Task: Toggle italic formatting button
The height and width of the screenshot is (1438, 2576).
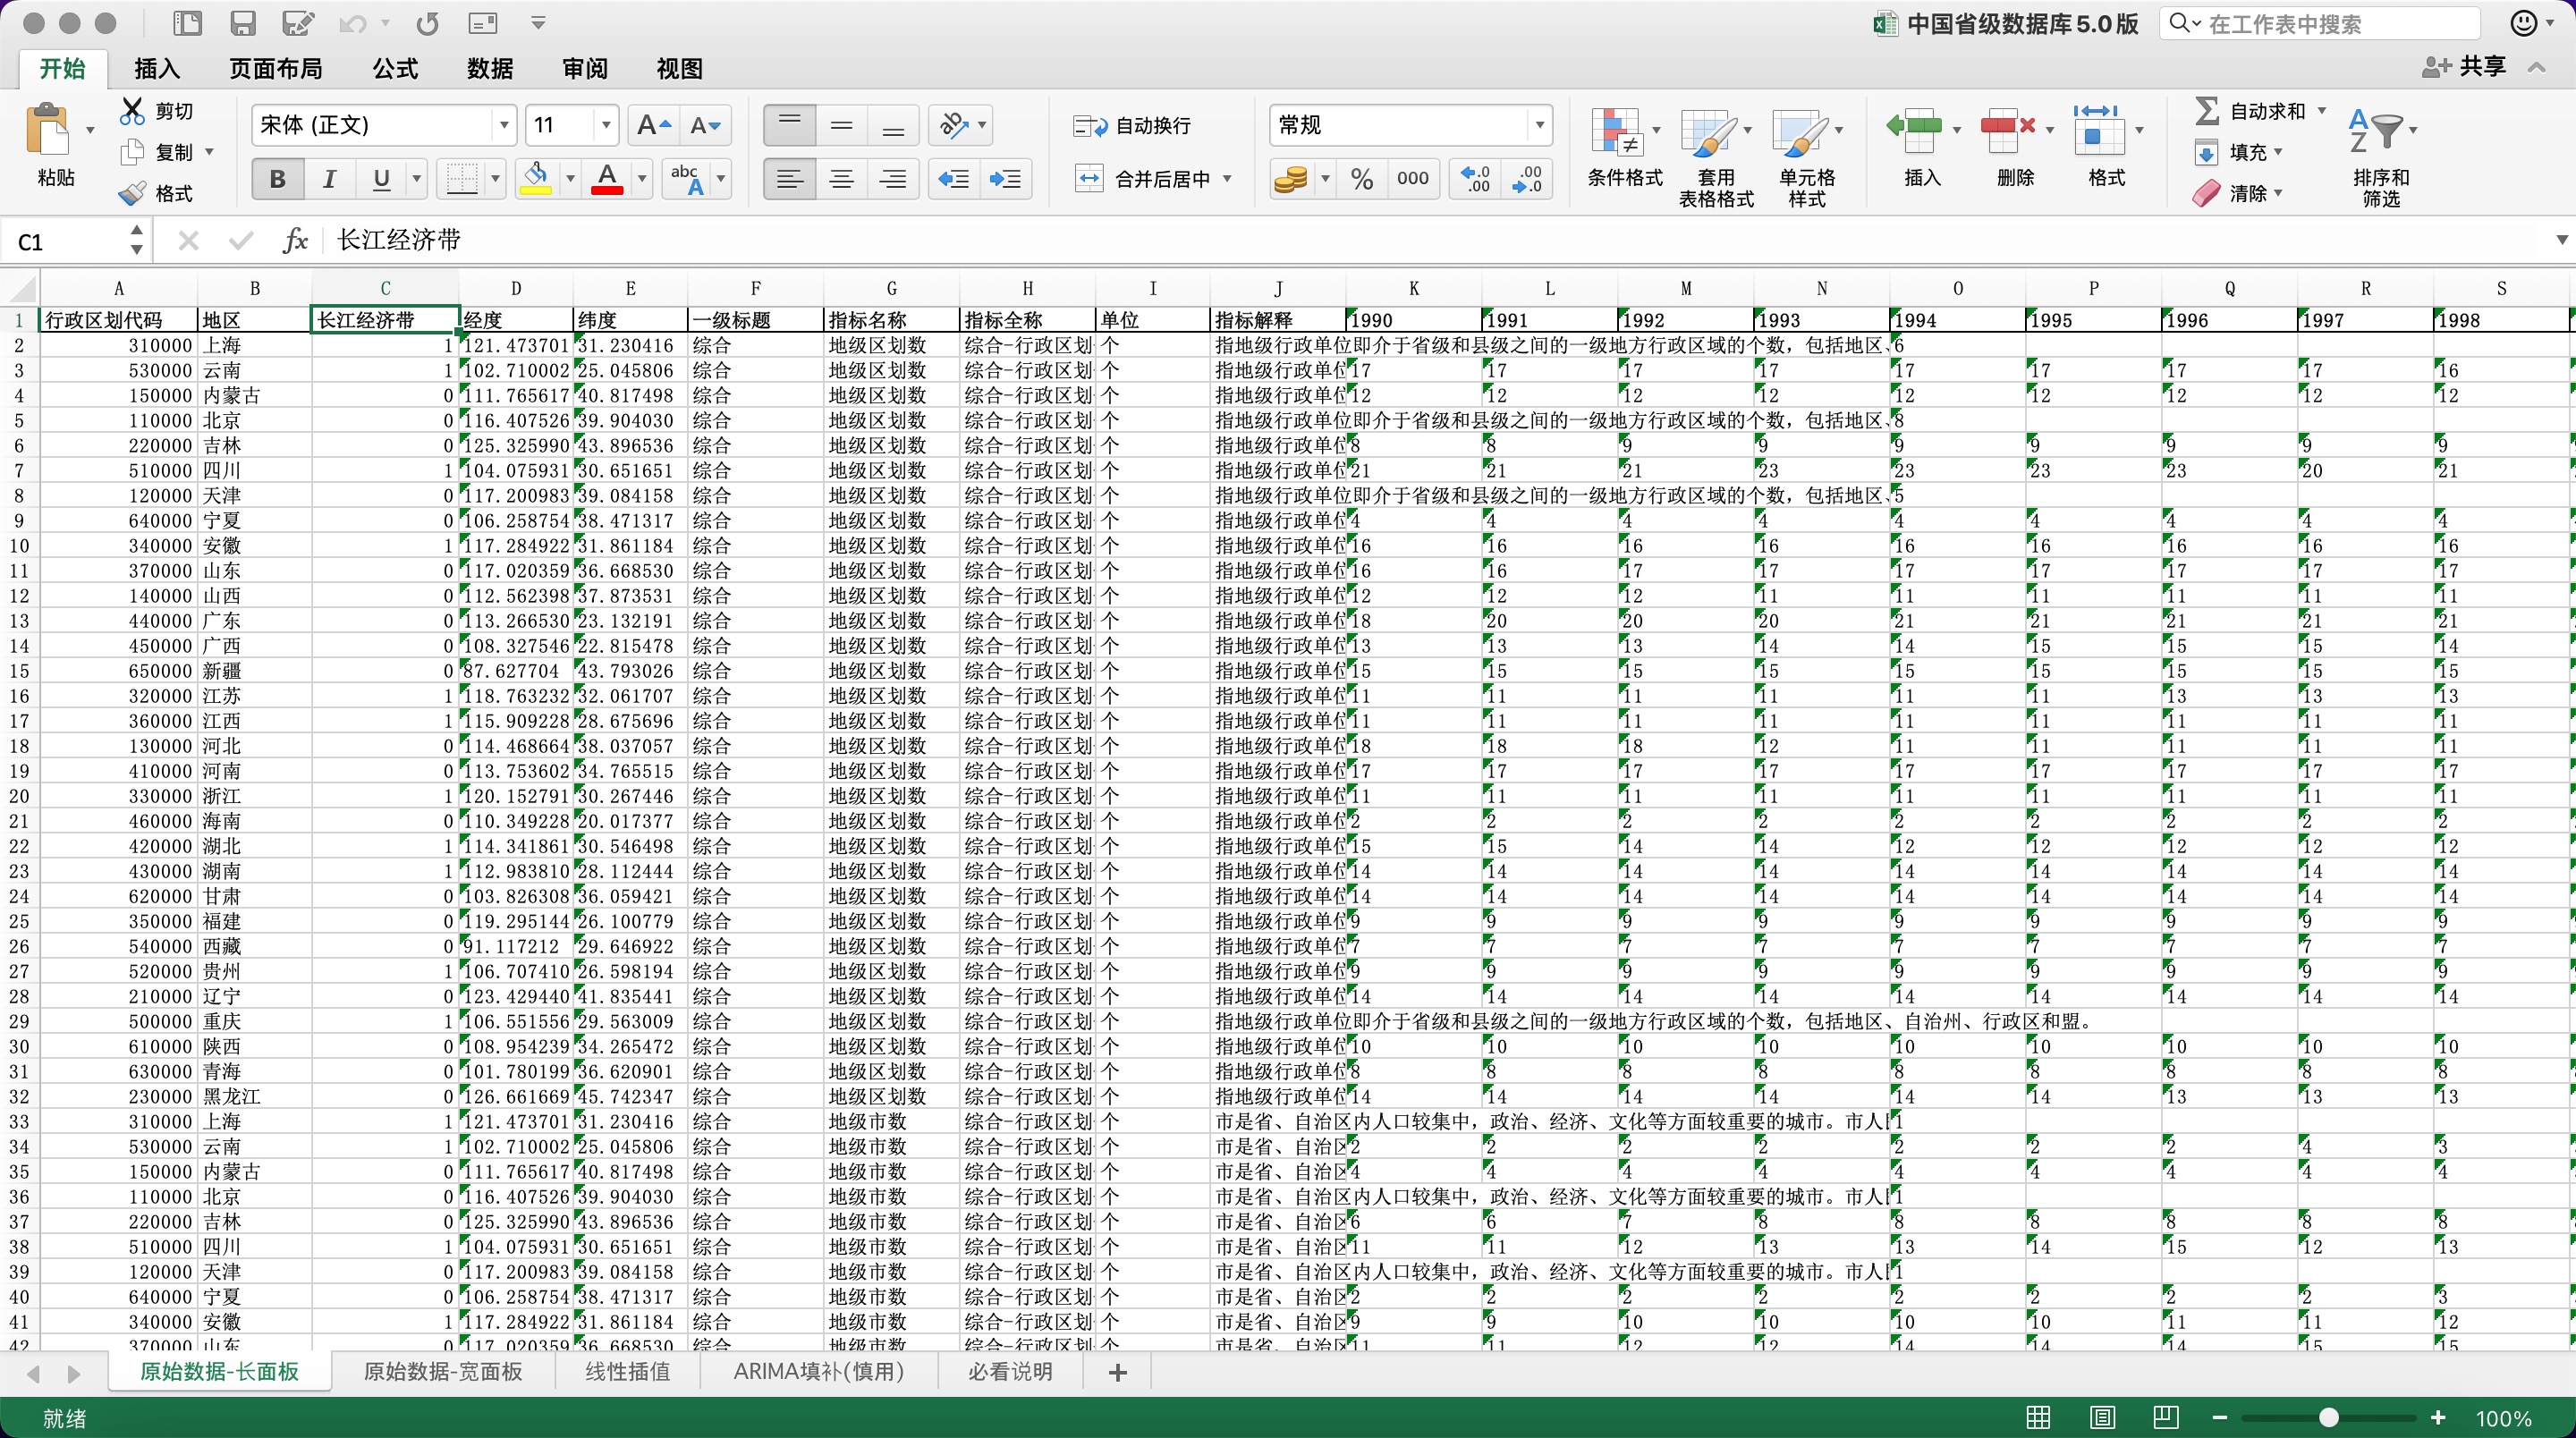Action: coord(329,179)
